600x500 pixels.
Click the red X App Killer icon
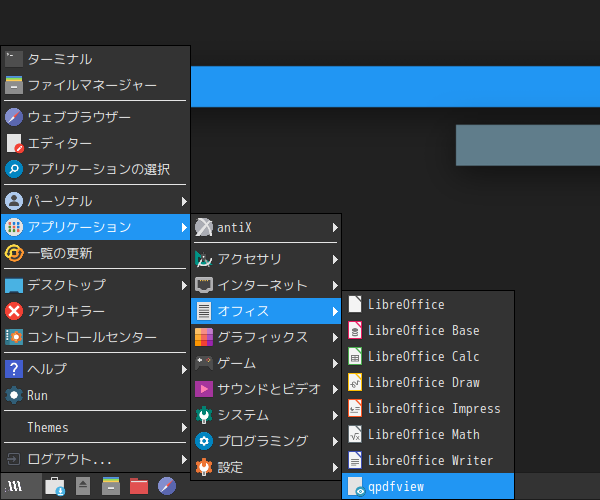14,311
